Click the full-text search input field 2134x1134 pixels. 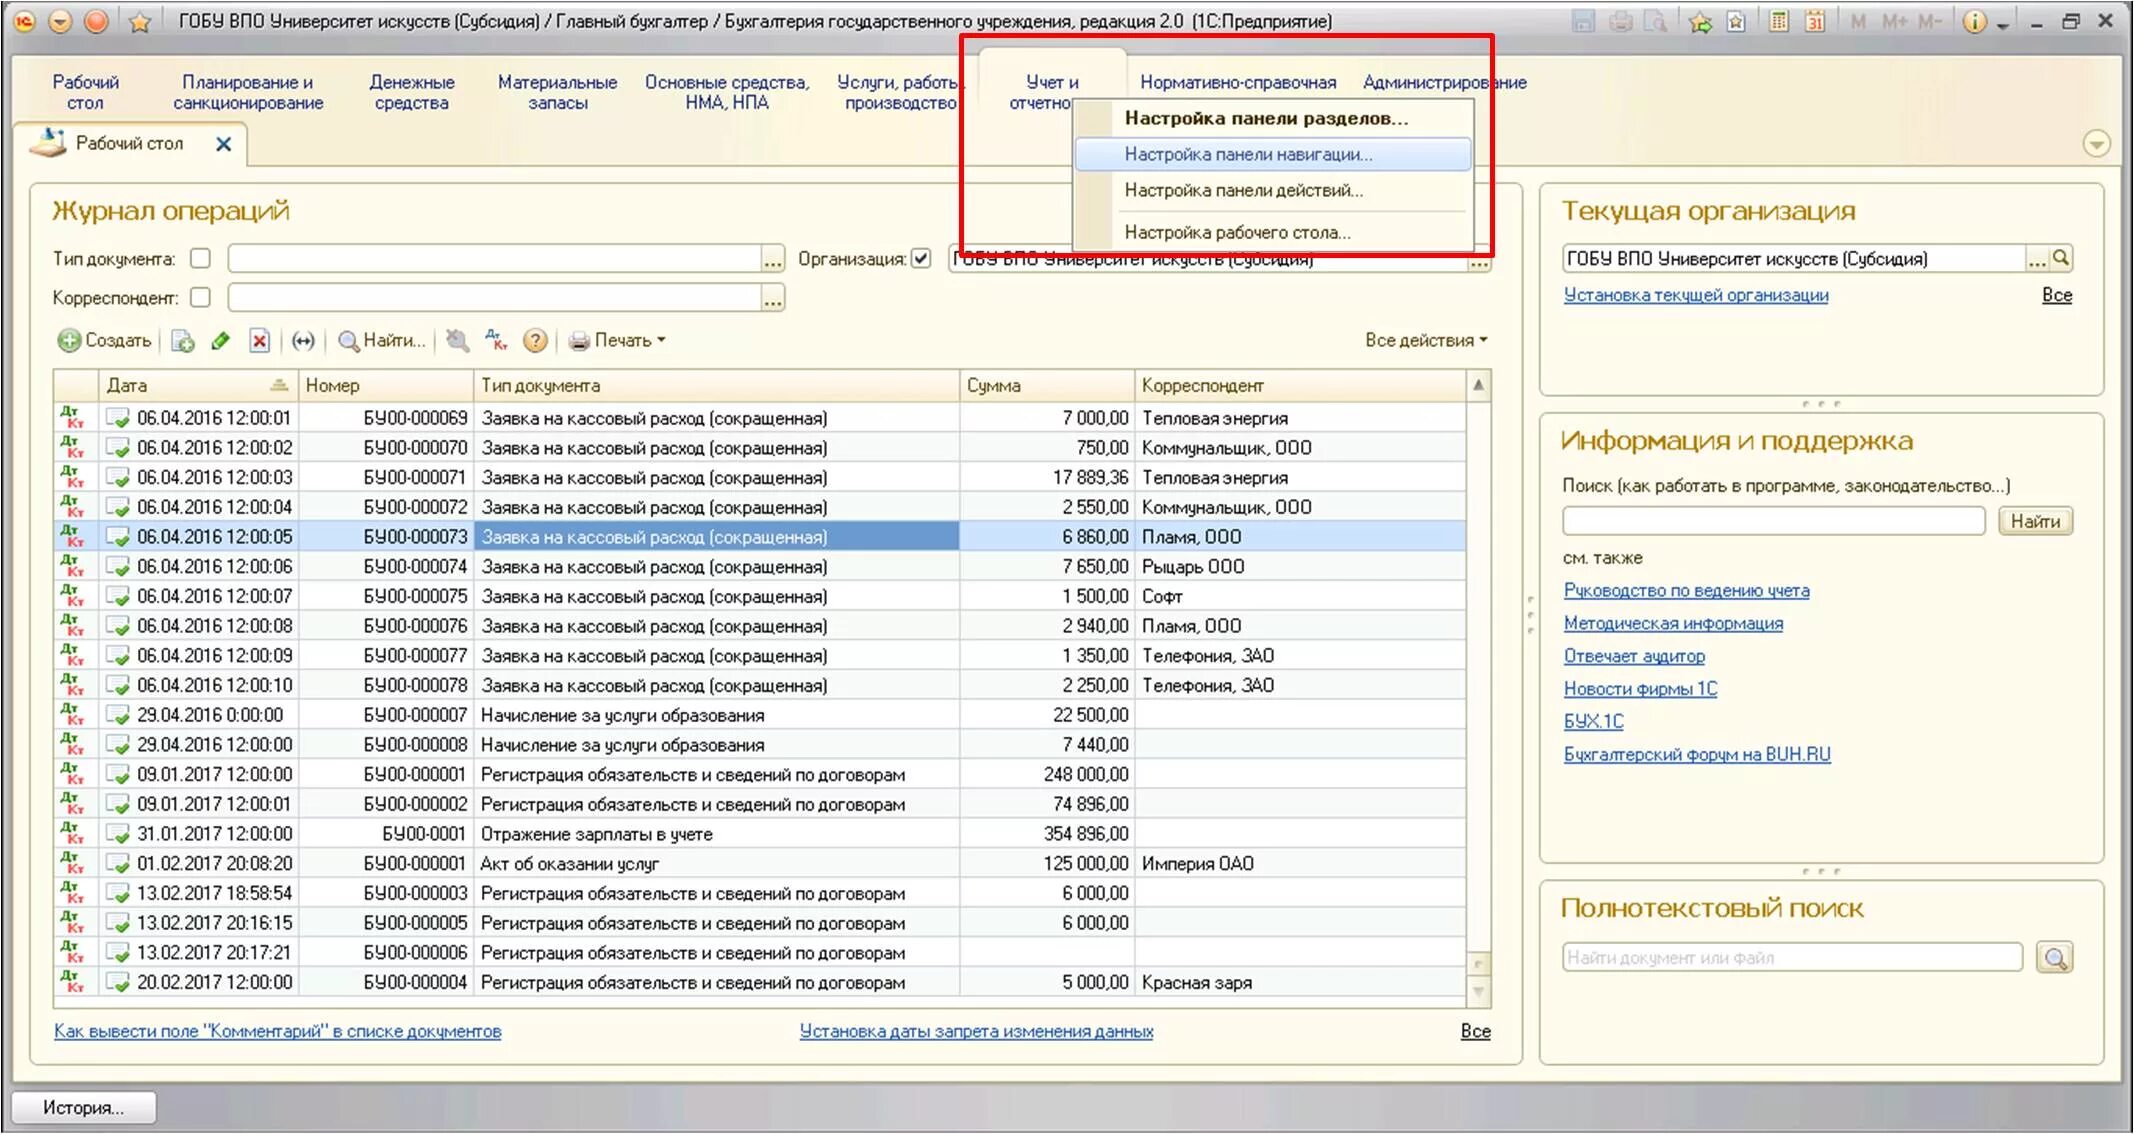[x=1790, y=957]
